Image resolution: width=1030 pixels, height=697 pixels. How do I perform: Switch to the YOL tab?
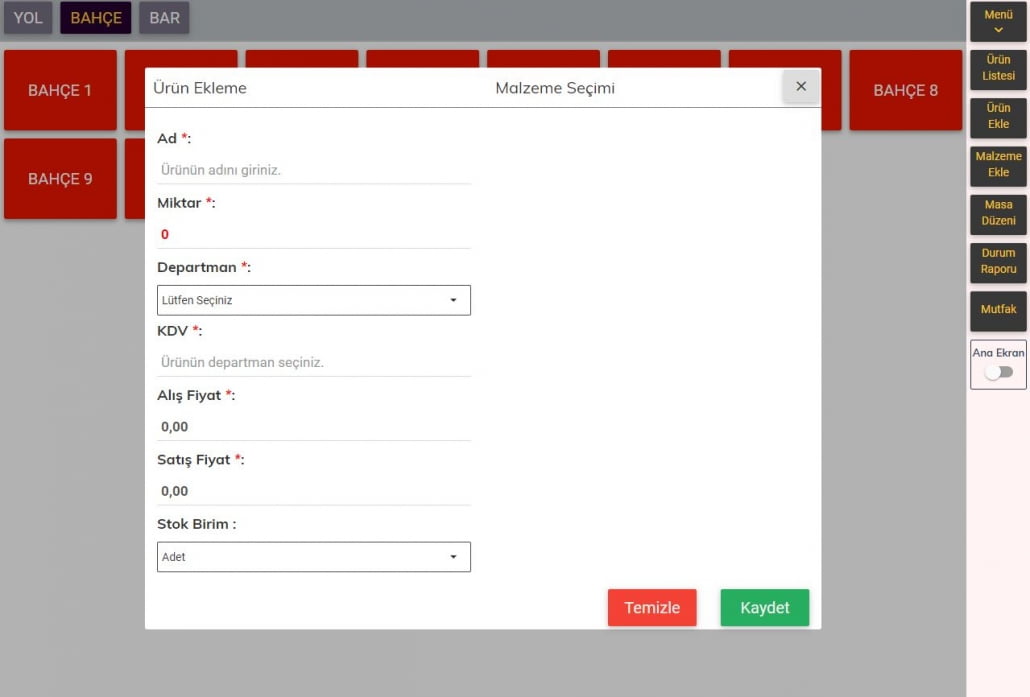point(28,18)
